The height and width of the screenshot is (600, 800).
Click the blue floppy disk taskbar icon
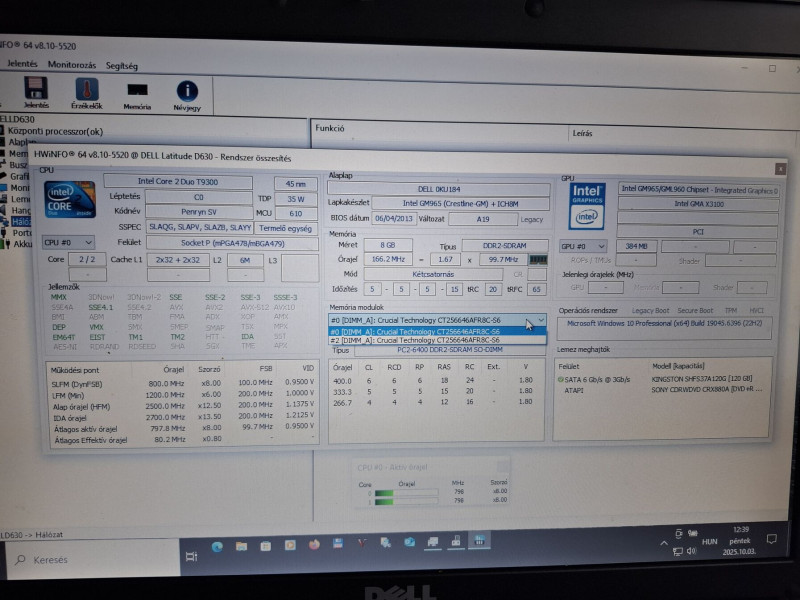point(338,543)
